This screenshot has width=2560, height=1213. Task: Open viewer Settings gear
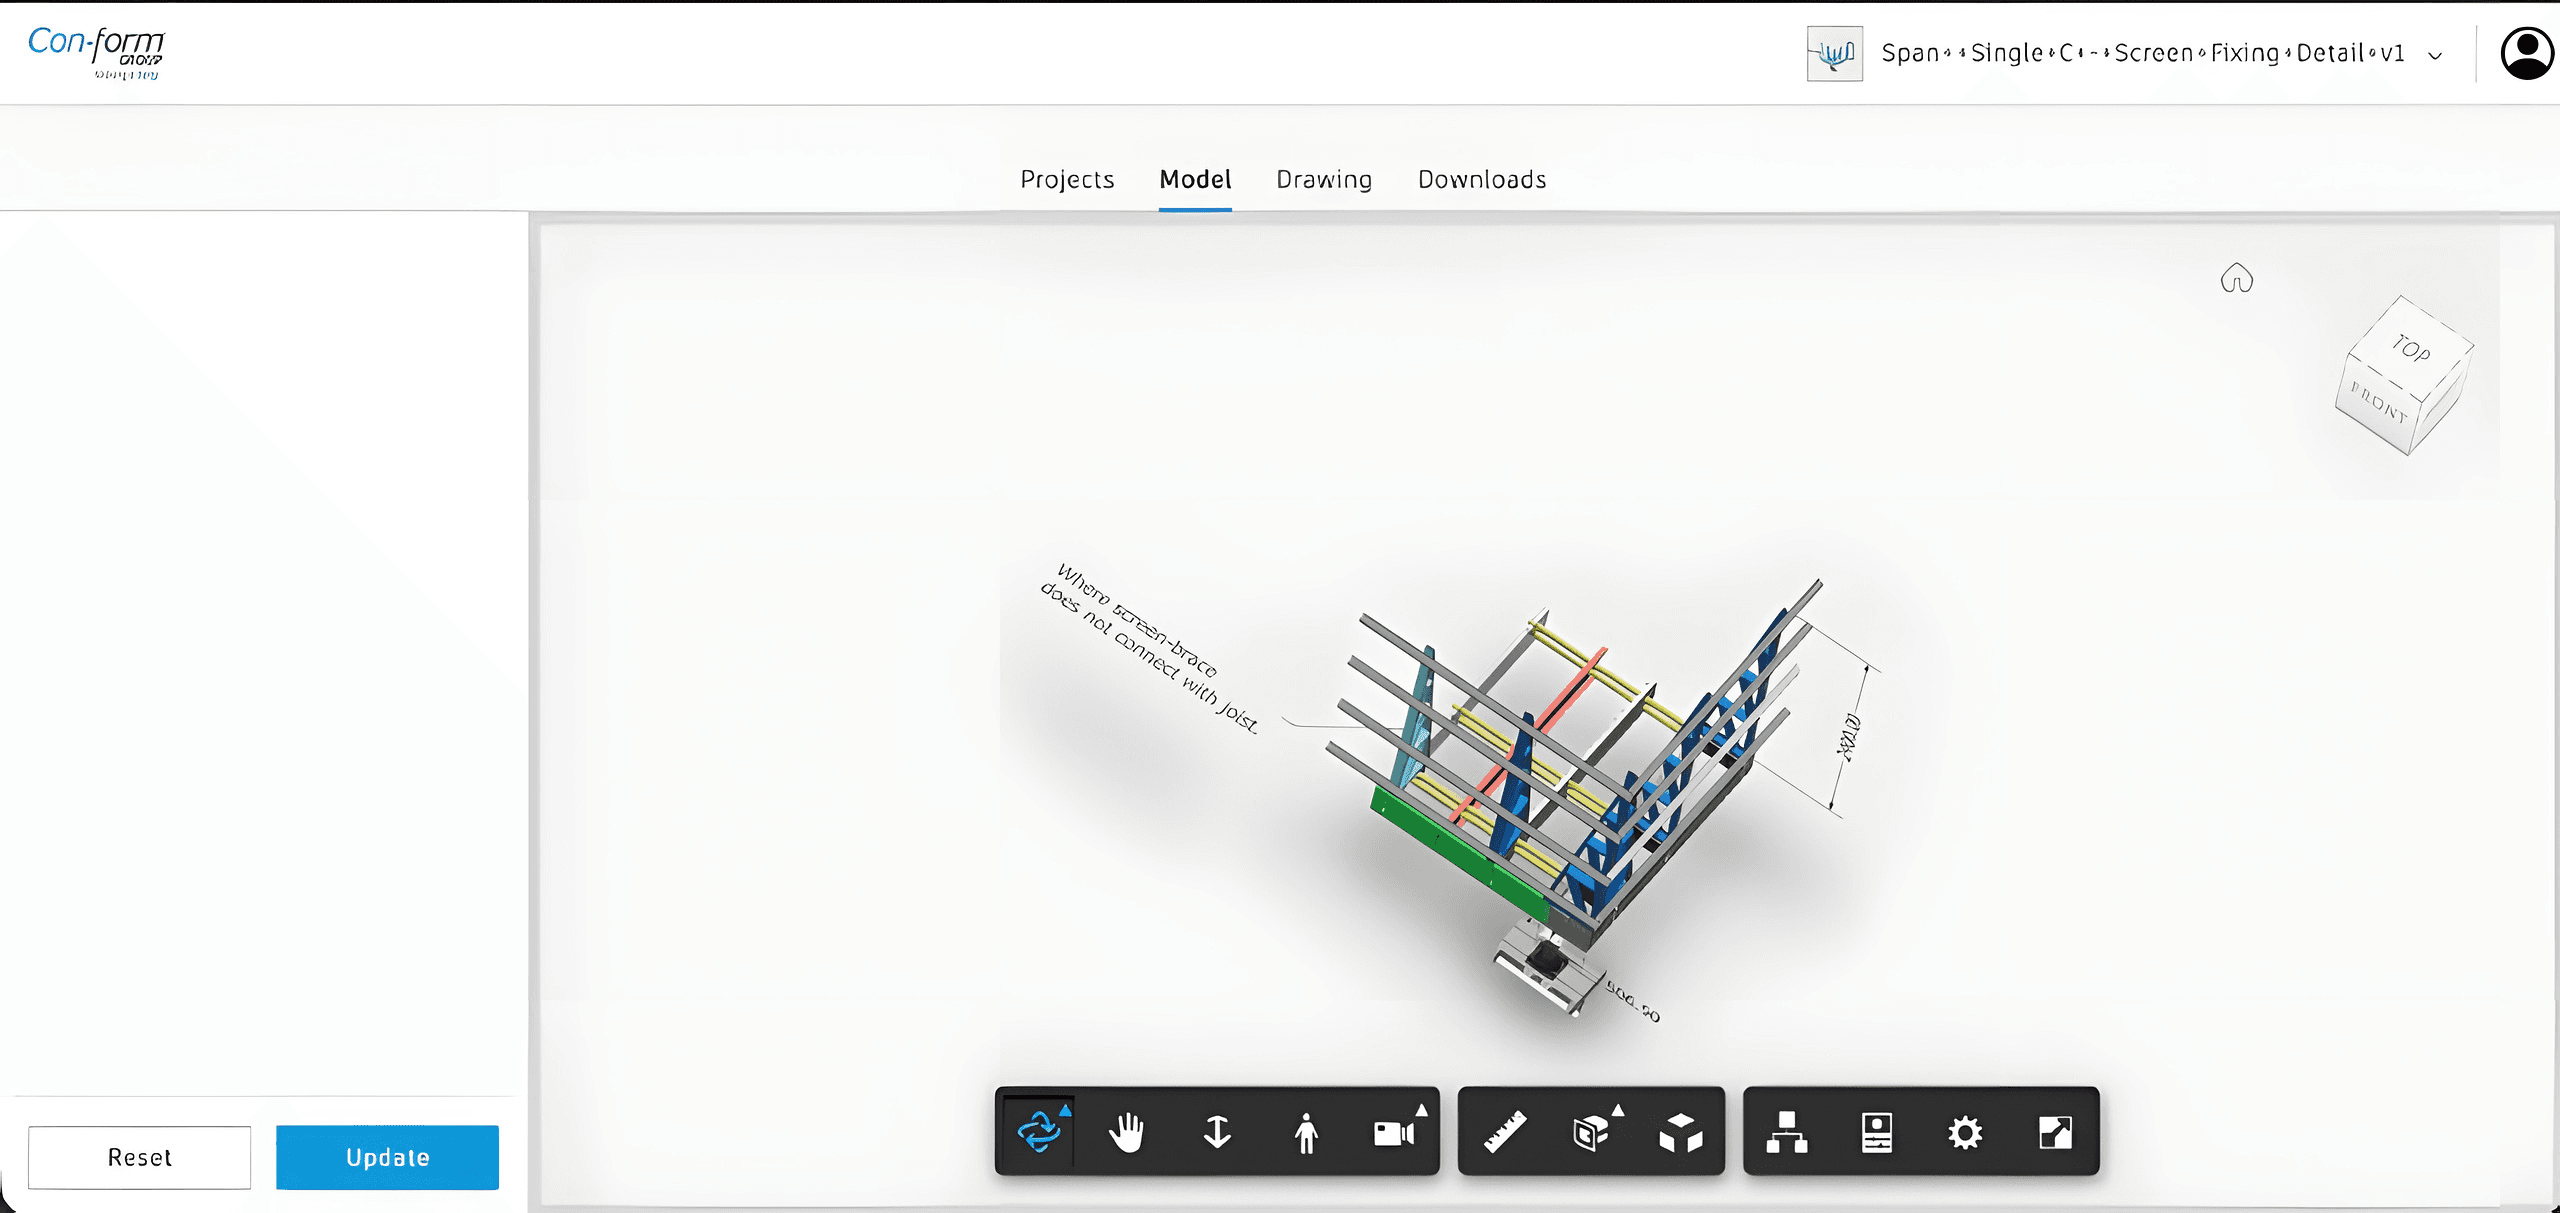click(x=1965, y=1133)
